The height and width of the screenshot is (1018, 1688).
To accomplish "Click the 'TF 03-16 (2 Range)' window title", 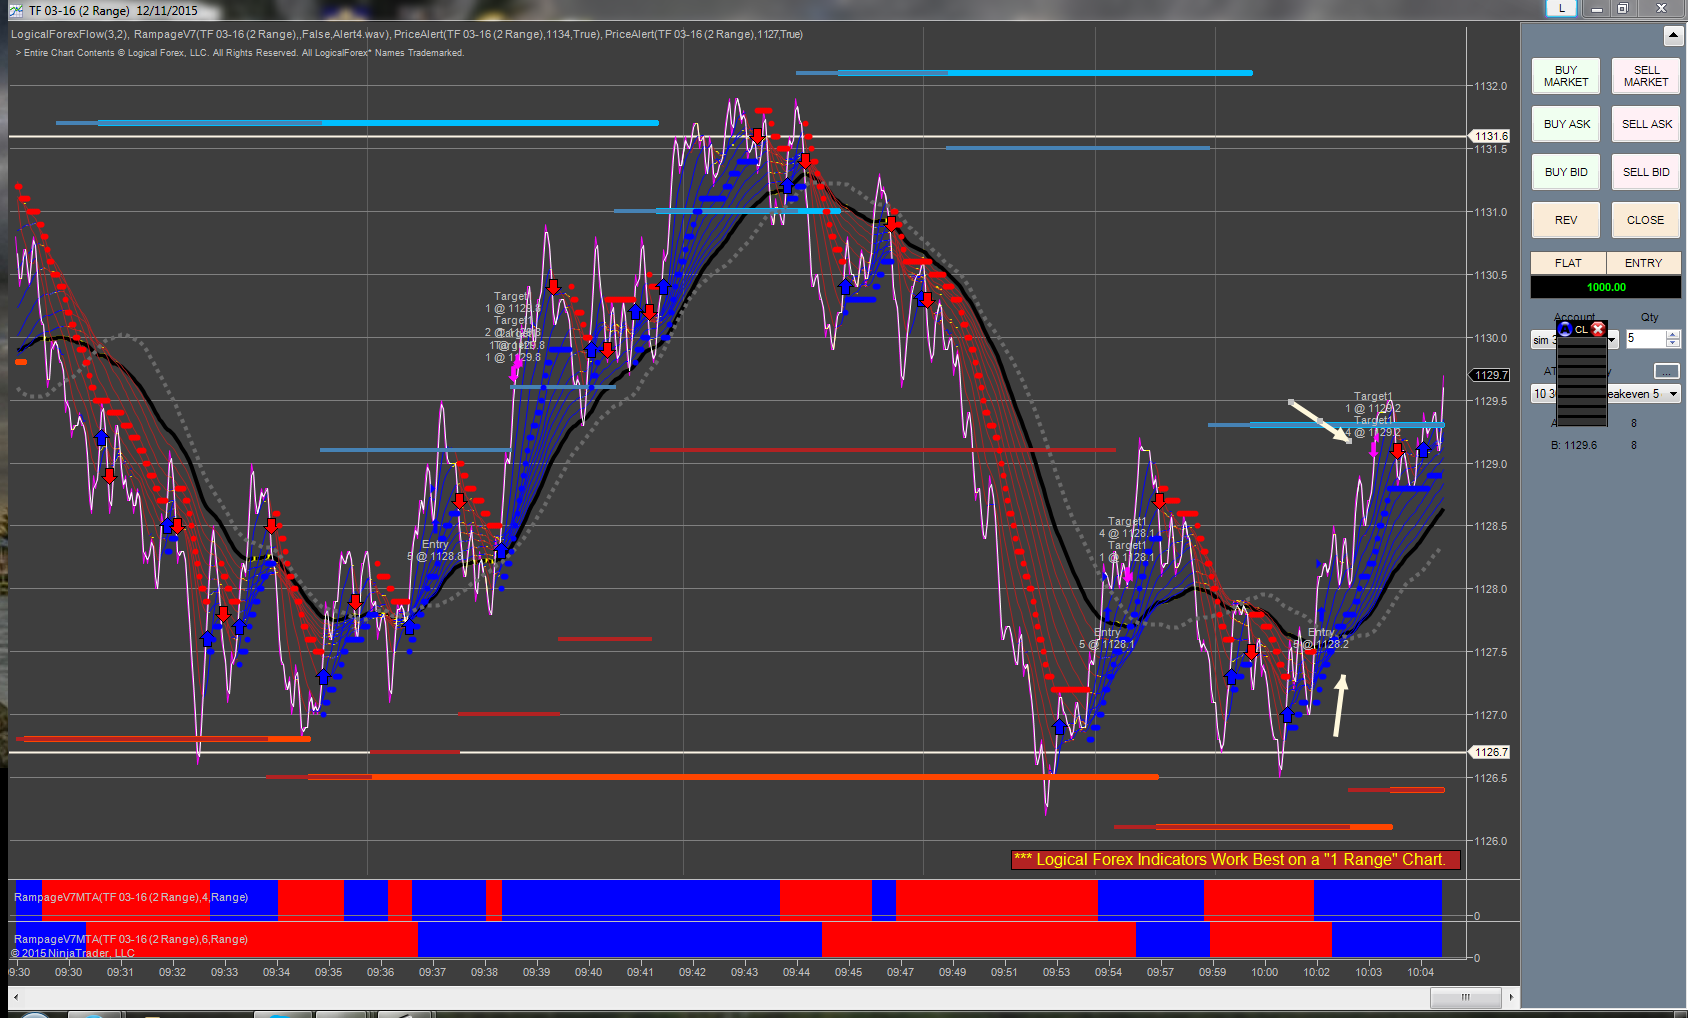I will click(x=79, y=11).
